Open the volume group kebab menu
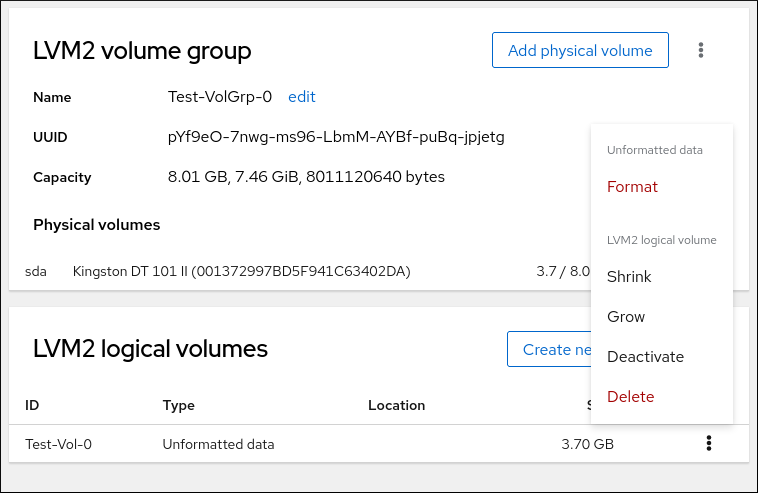The image size is (758, 493). [x=701, y=50]
